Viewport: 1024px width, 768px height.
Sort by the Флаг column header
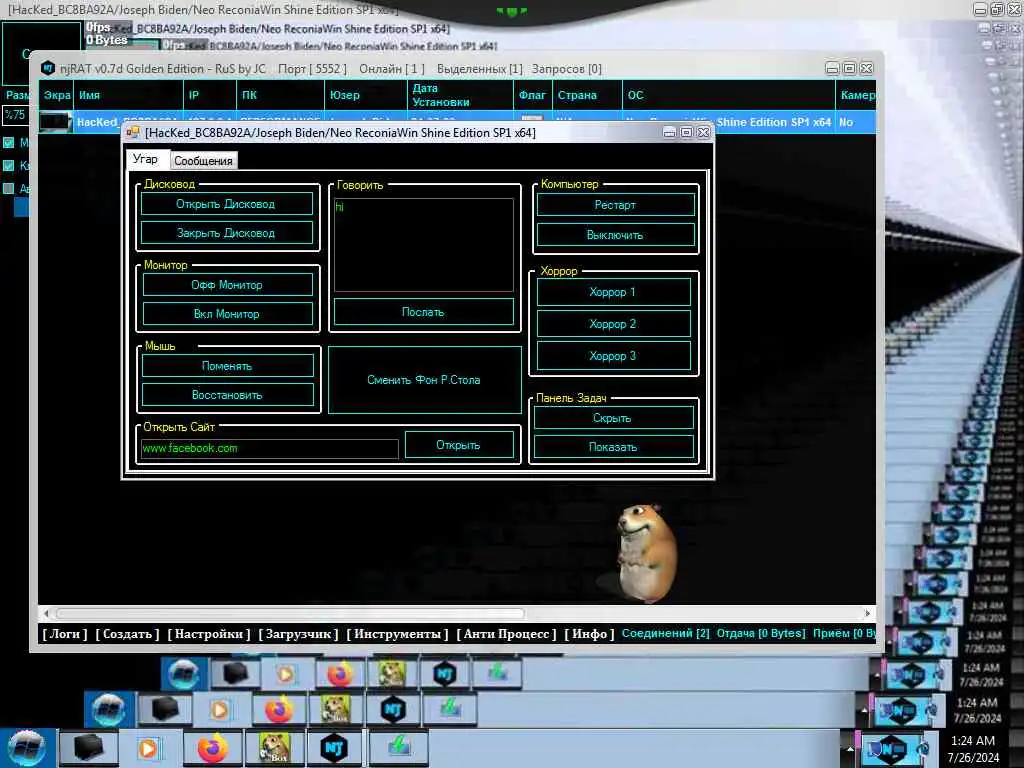[x=533, y=95]
